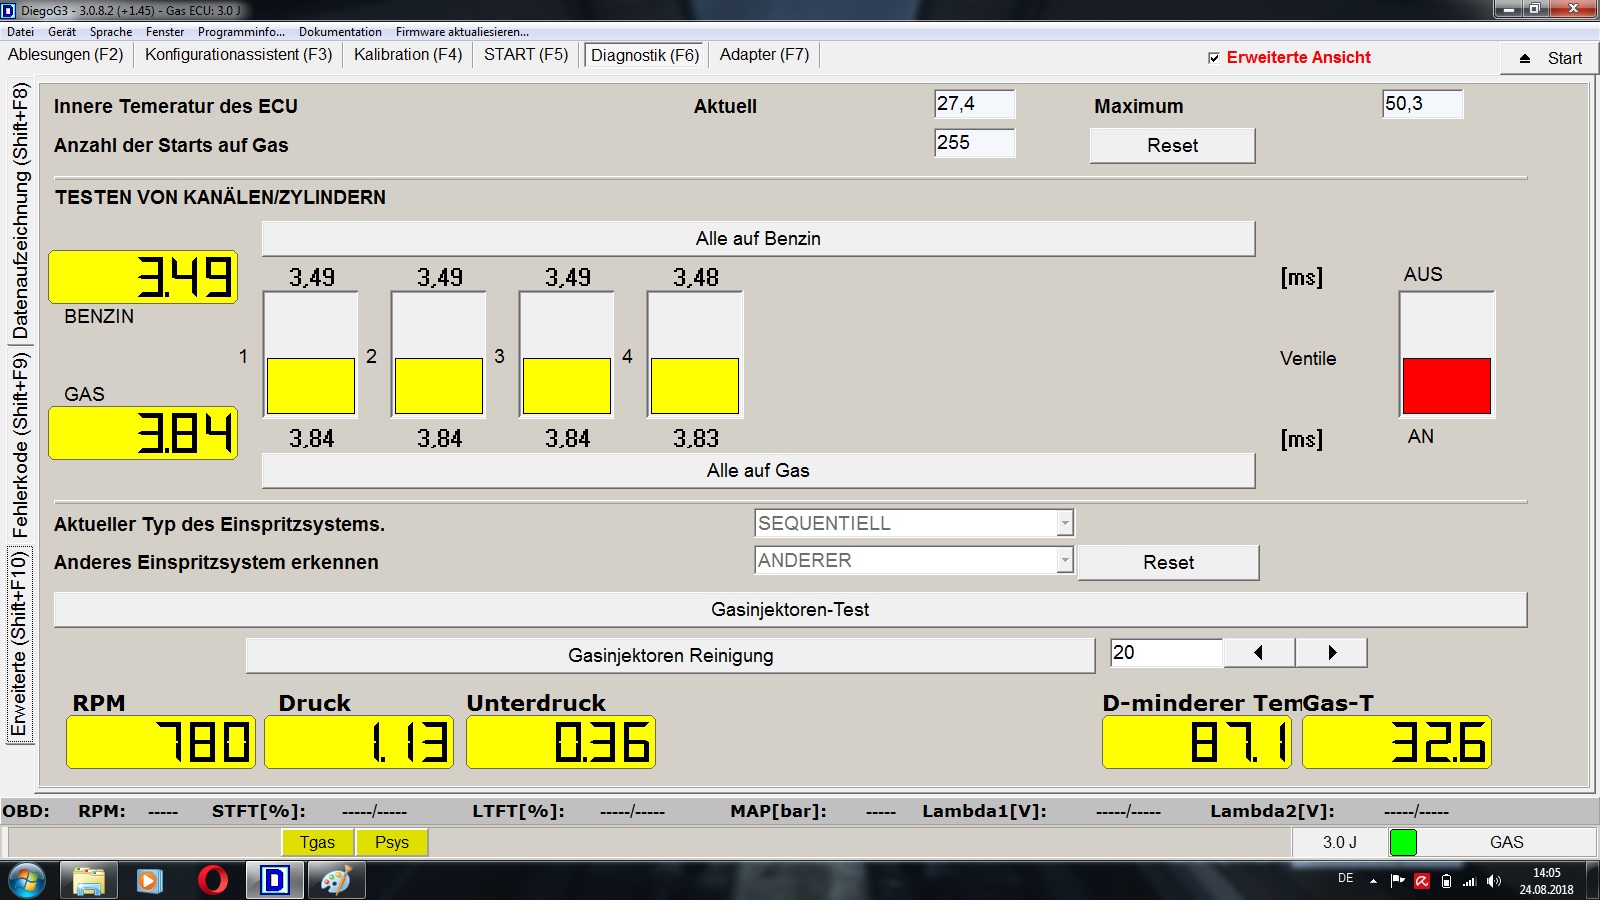This screenshot has width=1600, height=900.
Task: Click the yellow GAS 3.84 display
Action: 143,433
